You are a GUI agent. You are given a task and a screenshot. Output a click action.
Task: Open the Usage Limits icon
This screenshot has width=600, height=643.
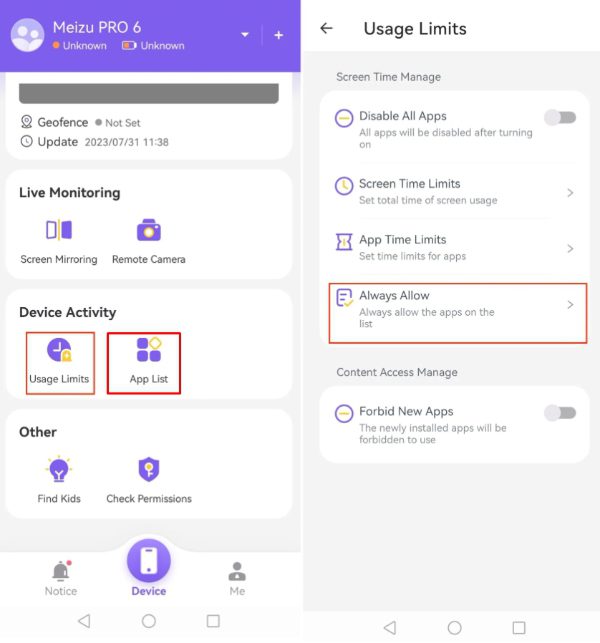(x=59, y=350)
